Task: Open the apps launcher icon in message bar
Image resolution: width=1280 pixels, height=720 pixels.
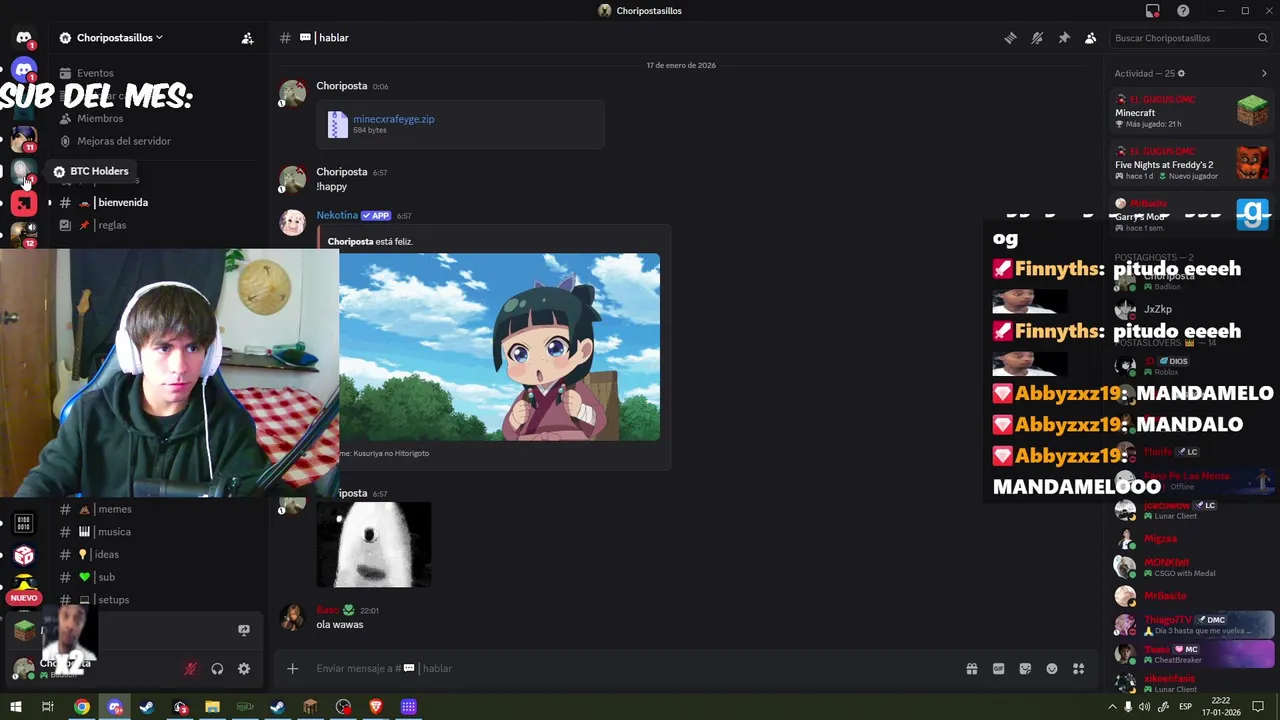Action: coord(1078,669)
